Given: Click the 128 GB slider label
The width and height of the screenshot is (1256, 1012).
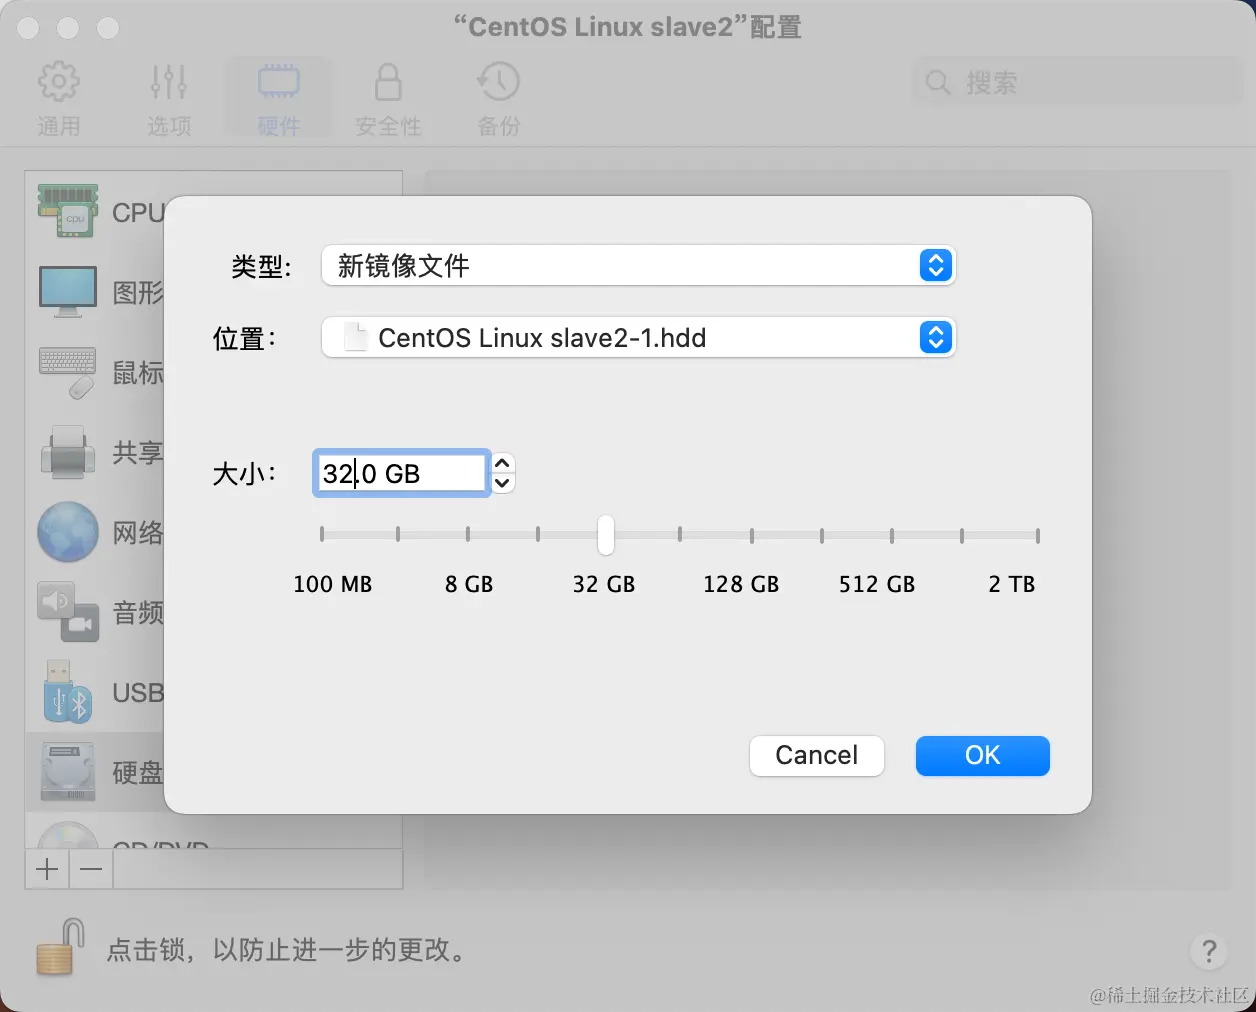Looking at the screenshot, I should tap(741, 584).
